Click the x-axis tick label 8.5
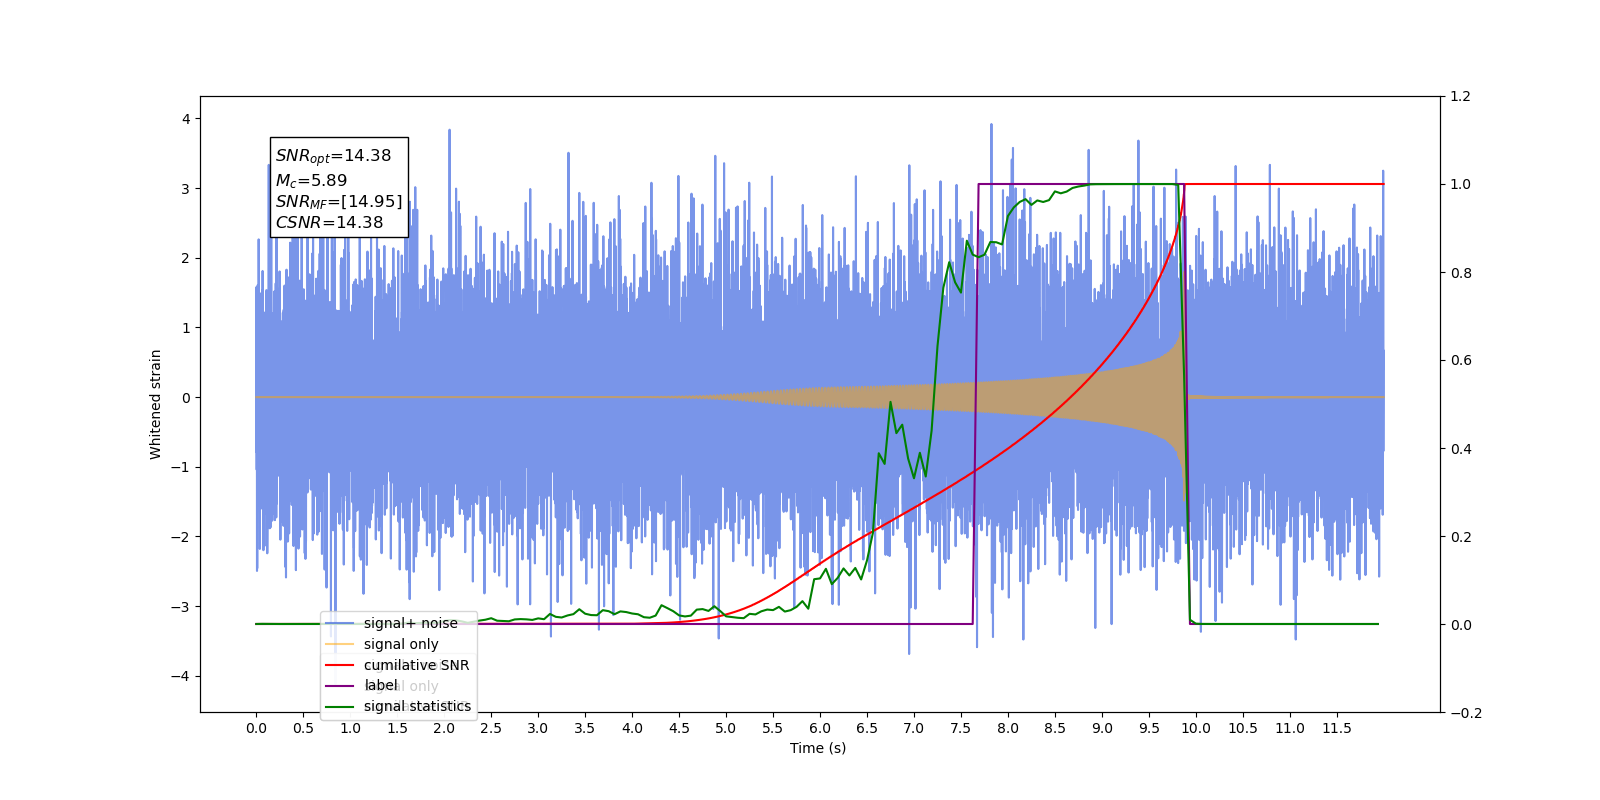This screenshot has height=800, width=1600. [x=1055, y=728]
